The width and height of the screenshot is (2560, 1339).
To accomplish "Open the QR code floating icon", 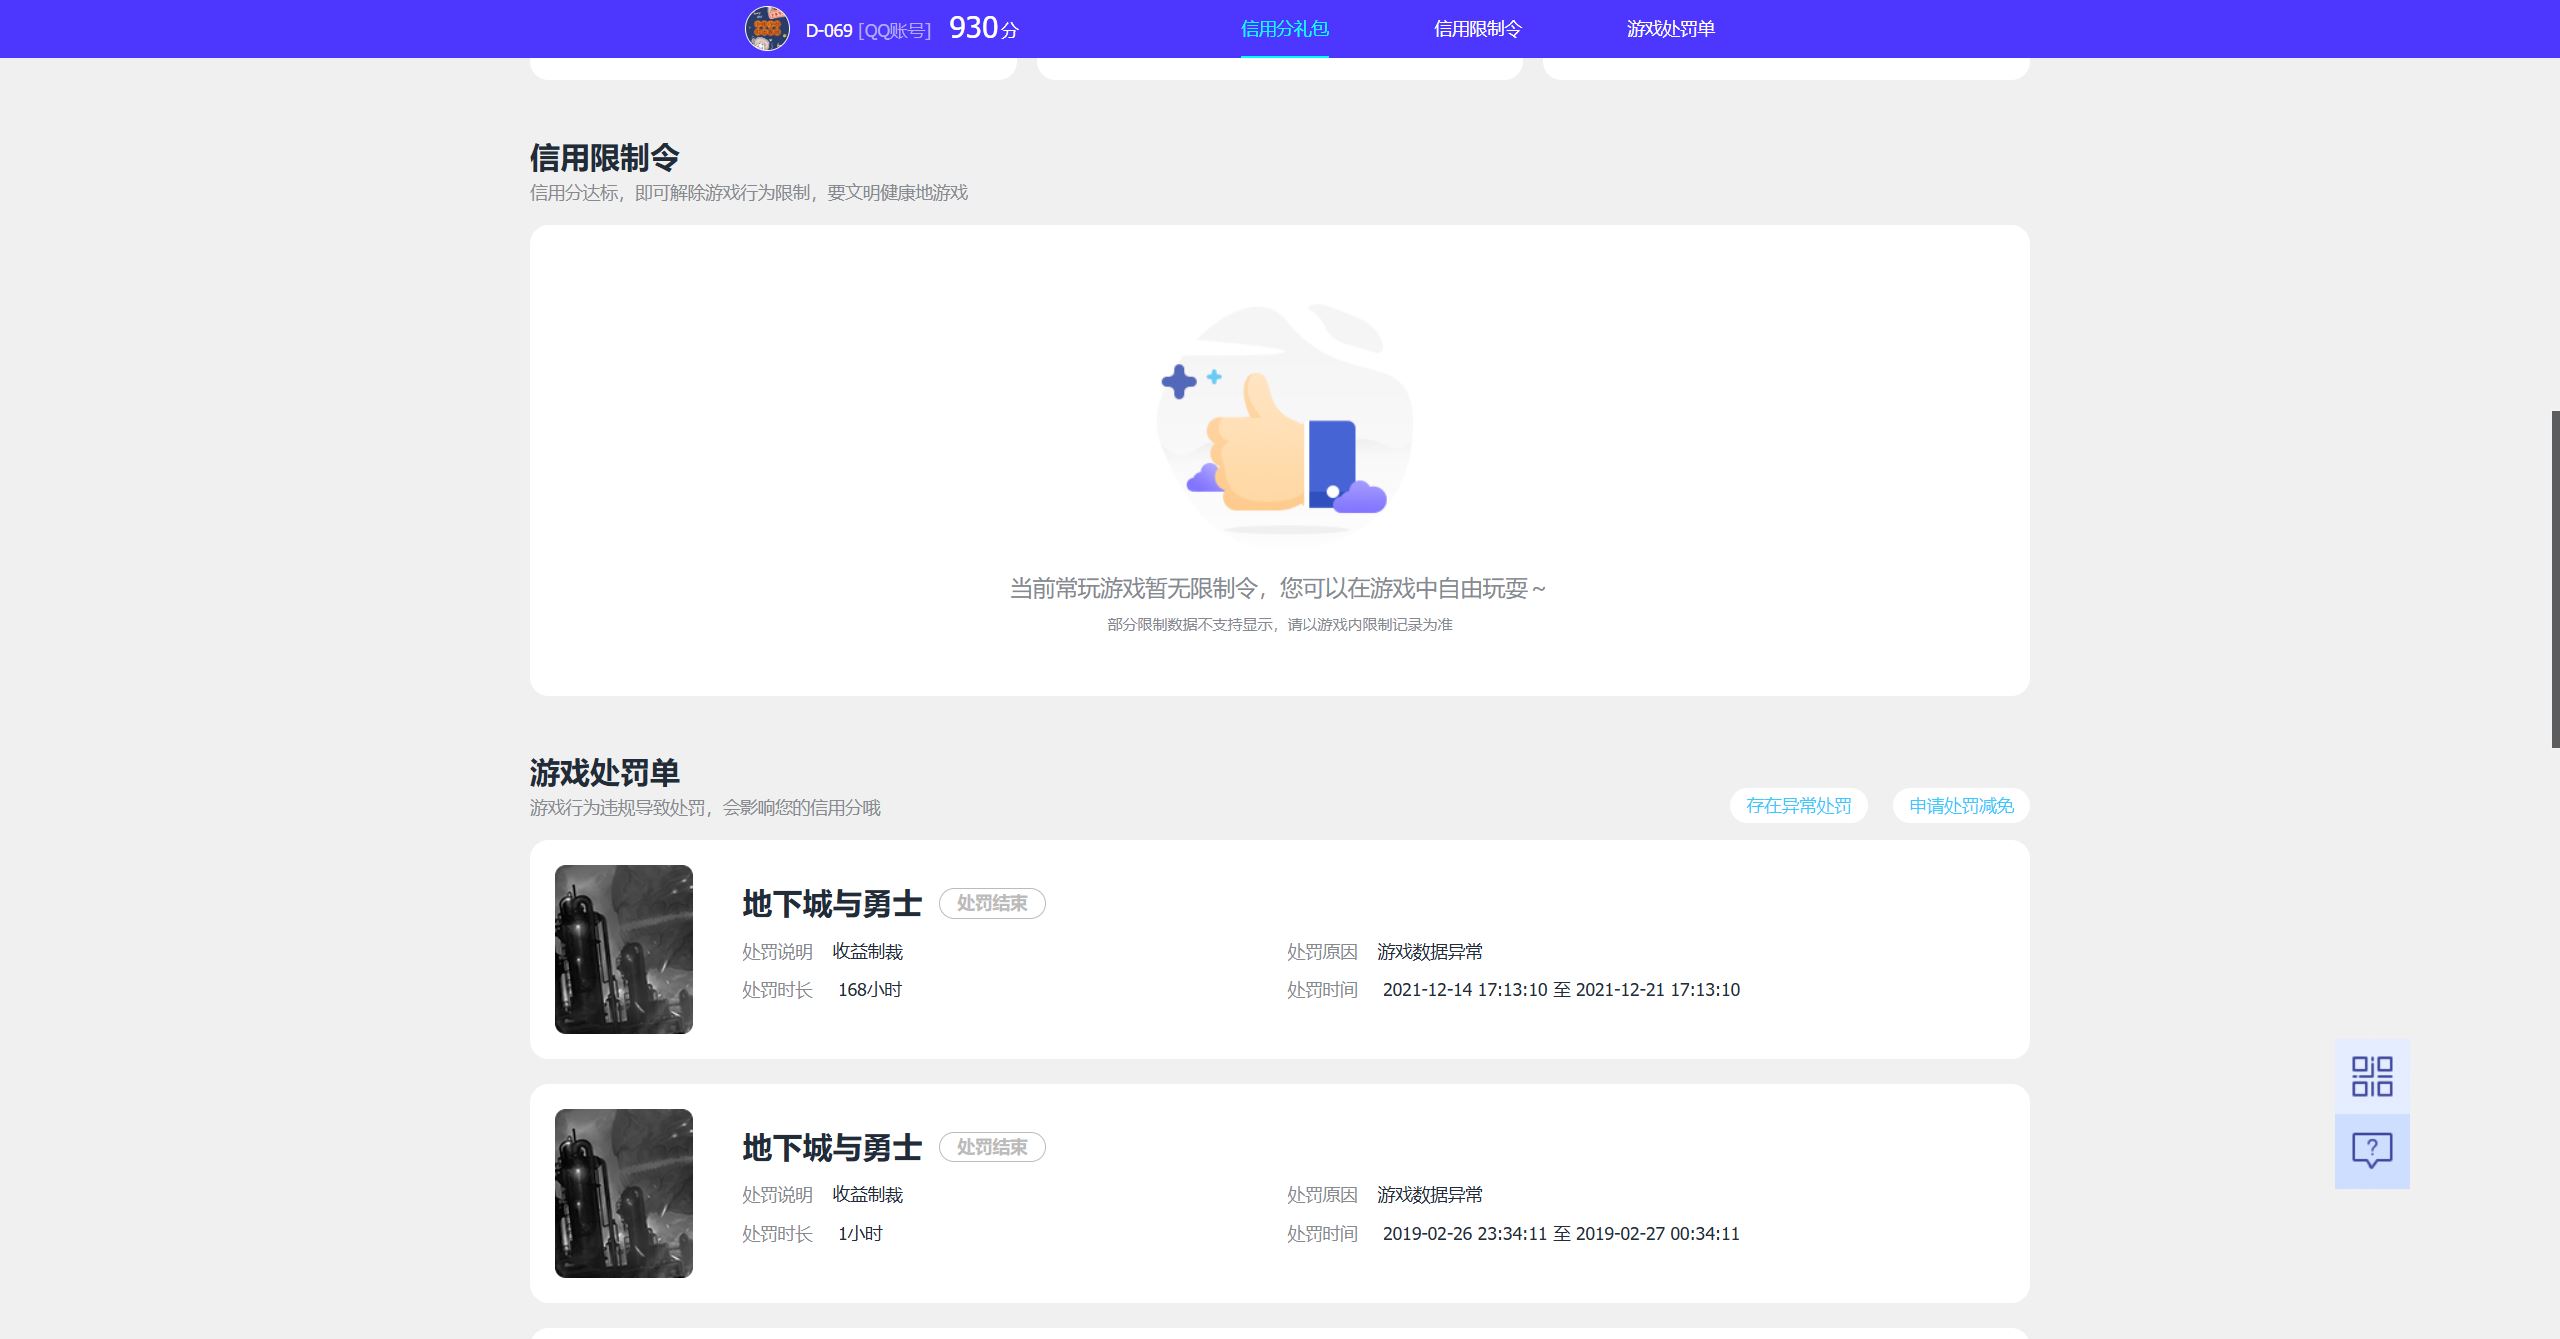I will 2371,1076.
